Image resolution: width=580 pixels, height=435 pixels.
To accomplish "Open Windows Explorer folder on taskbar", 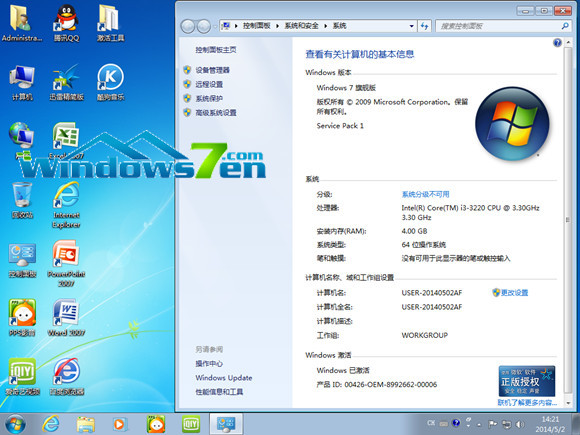I will [85, 424].
